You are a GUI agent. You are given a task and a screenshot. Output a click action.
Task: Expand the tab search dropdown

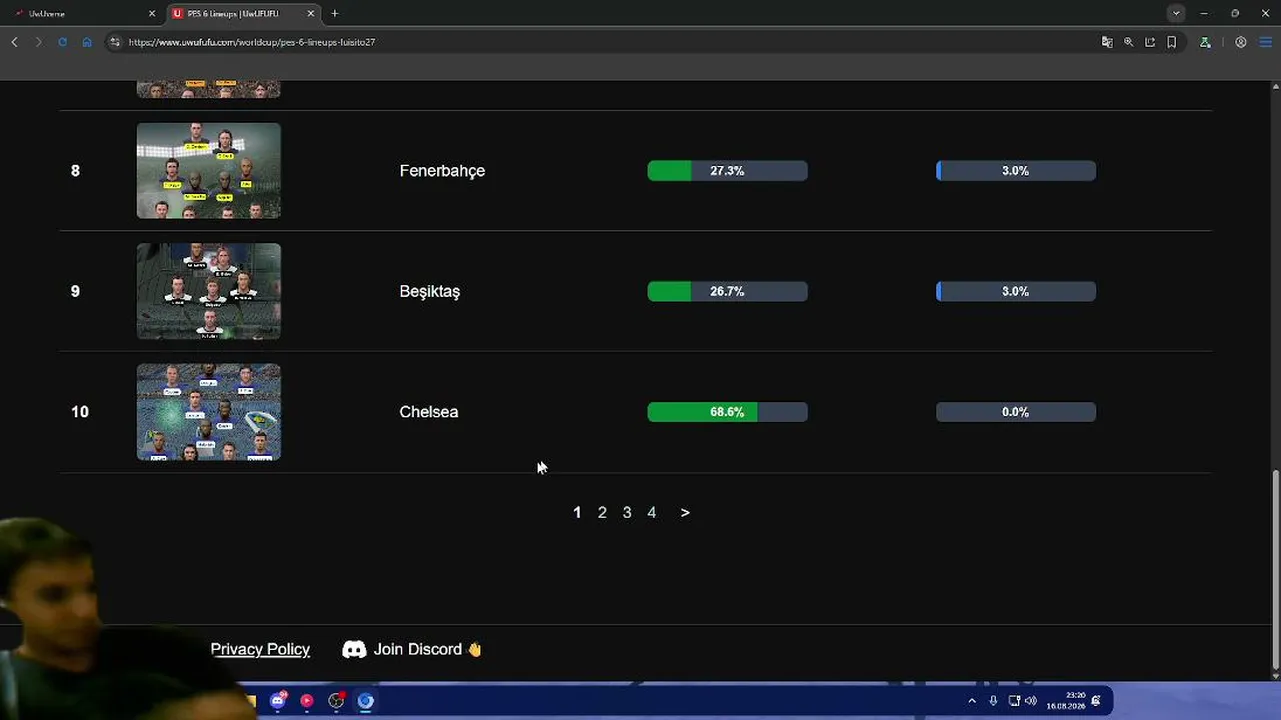(x=1176, y=13)
